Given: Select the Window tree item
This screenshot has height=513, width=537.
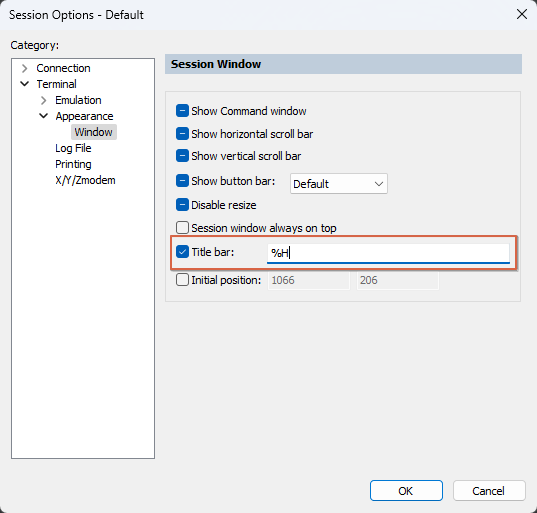Looking at the screenshot, I should coord(93,132).
